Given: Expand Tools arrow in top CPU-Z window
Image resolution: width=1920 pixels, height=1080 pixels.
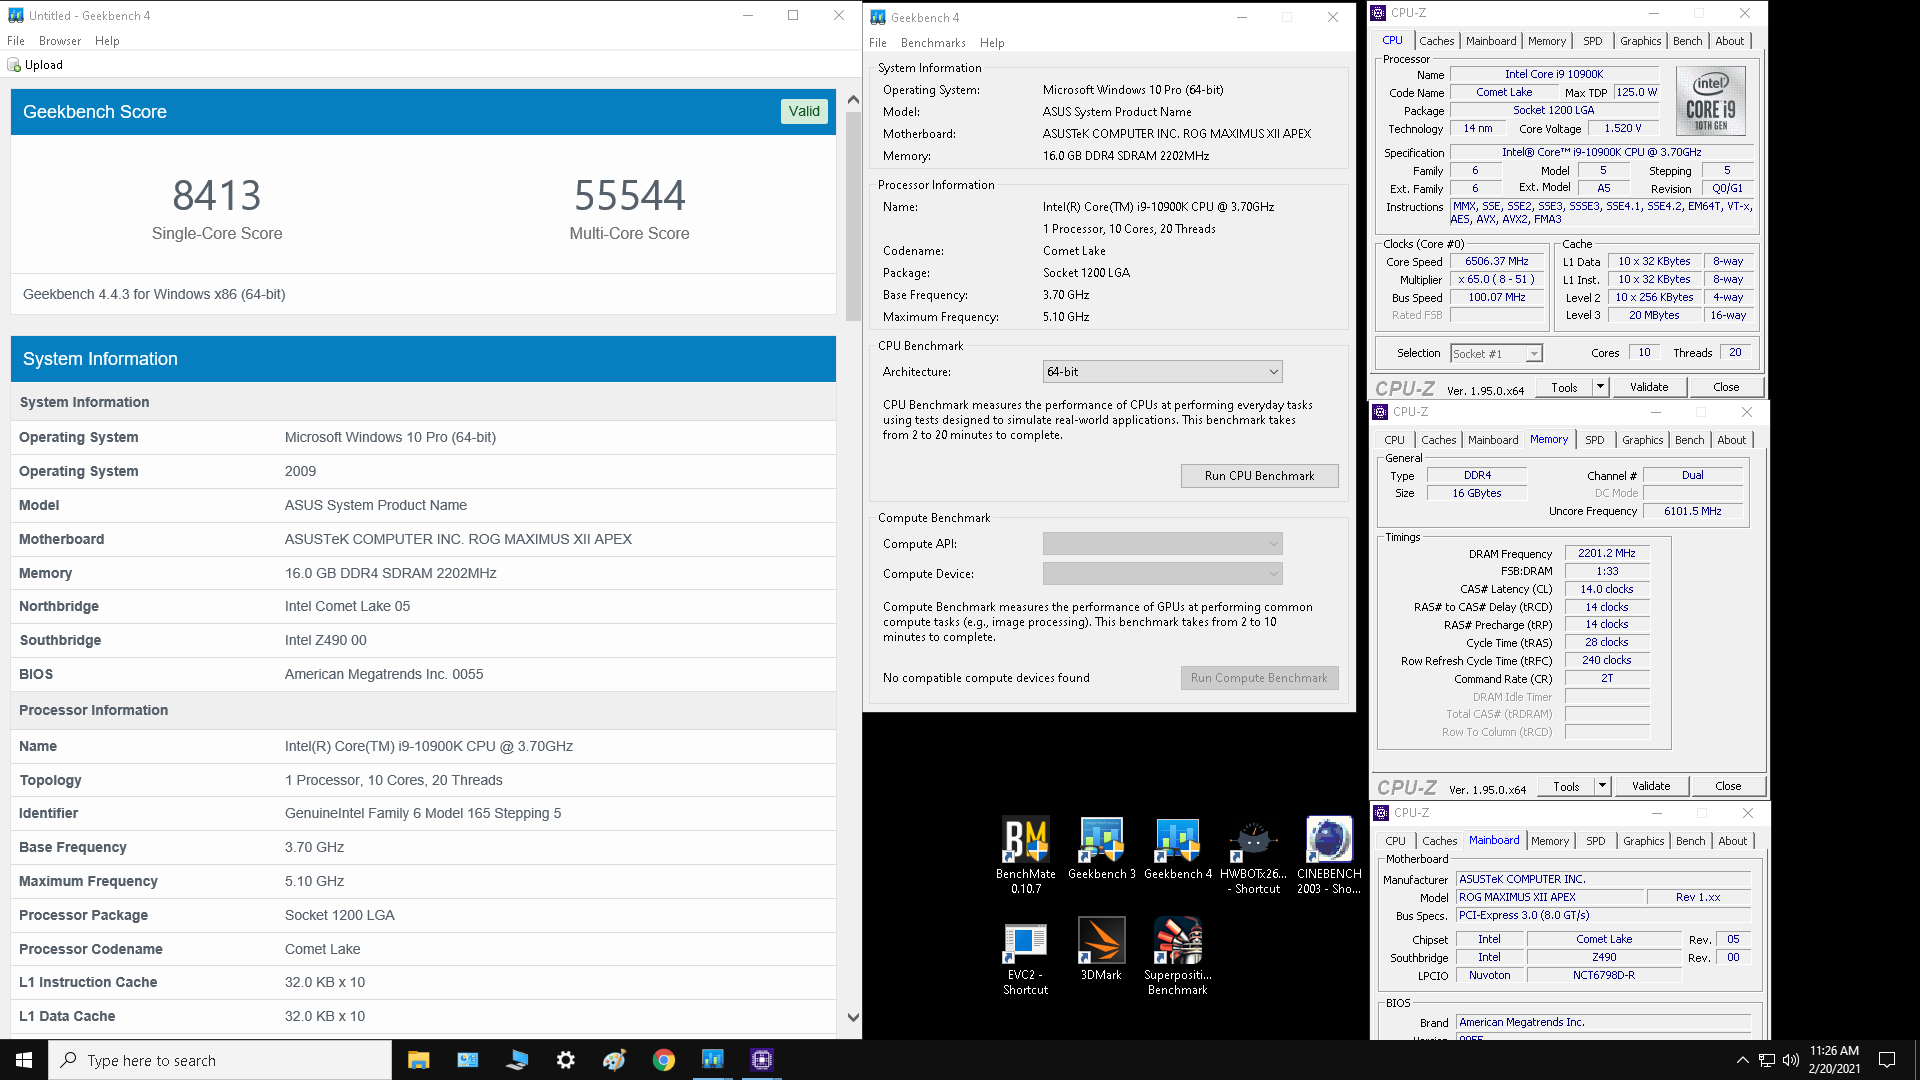Looking at the screenshot, I should pos(1600,387).
